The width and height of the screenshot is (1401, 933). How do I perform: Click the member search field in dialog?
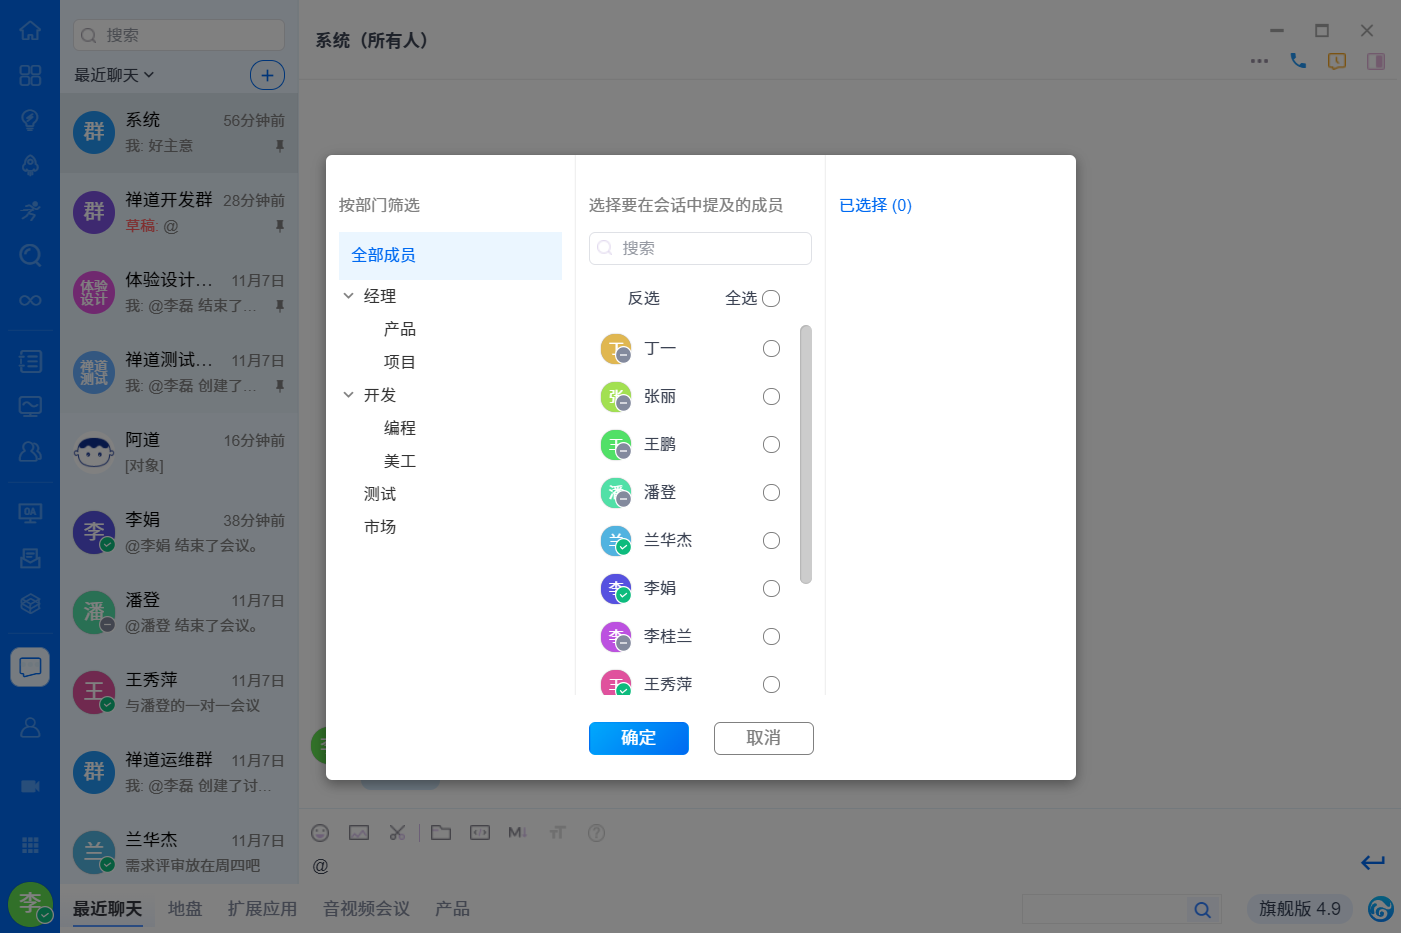pyautogui.click(x=700, y=248)
